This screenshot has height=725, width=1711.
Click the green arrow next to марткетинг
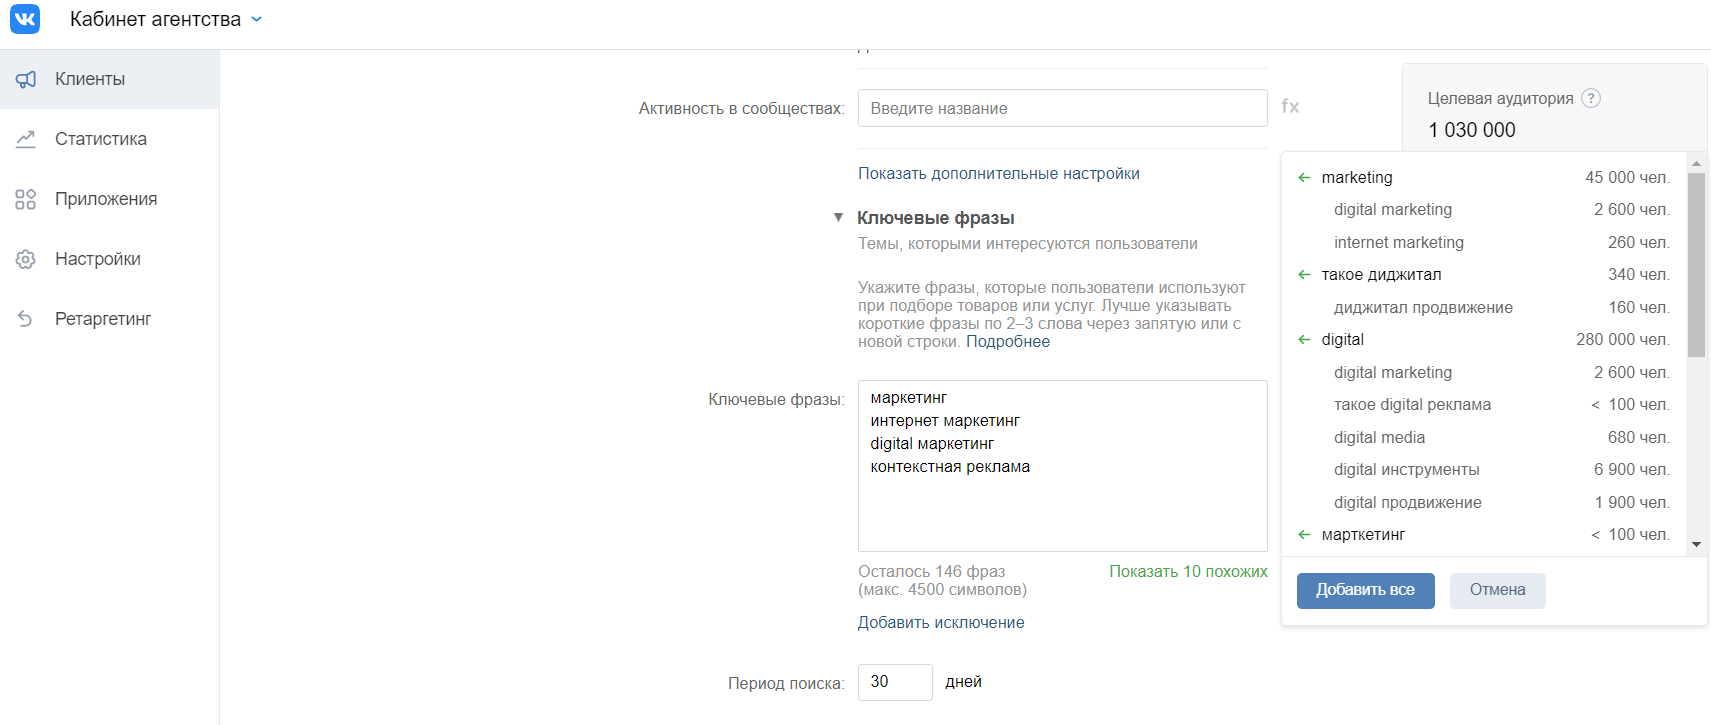[x=1304, y=534]
